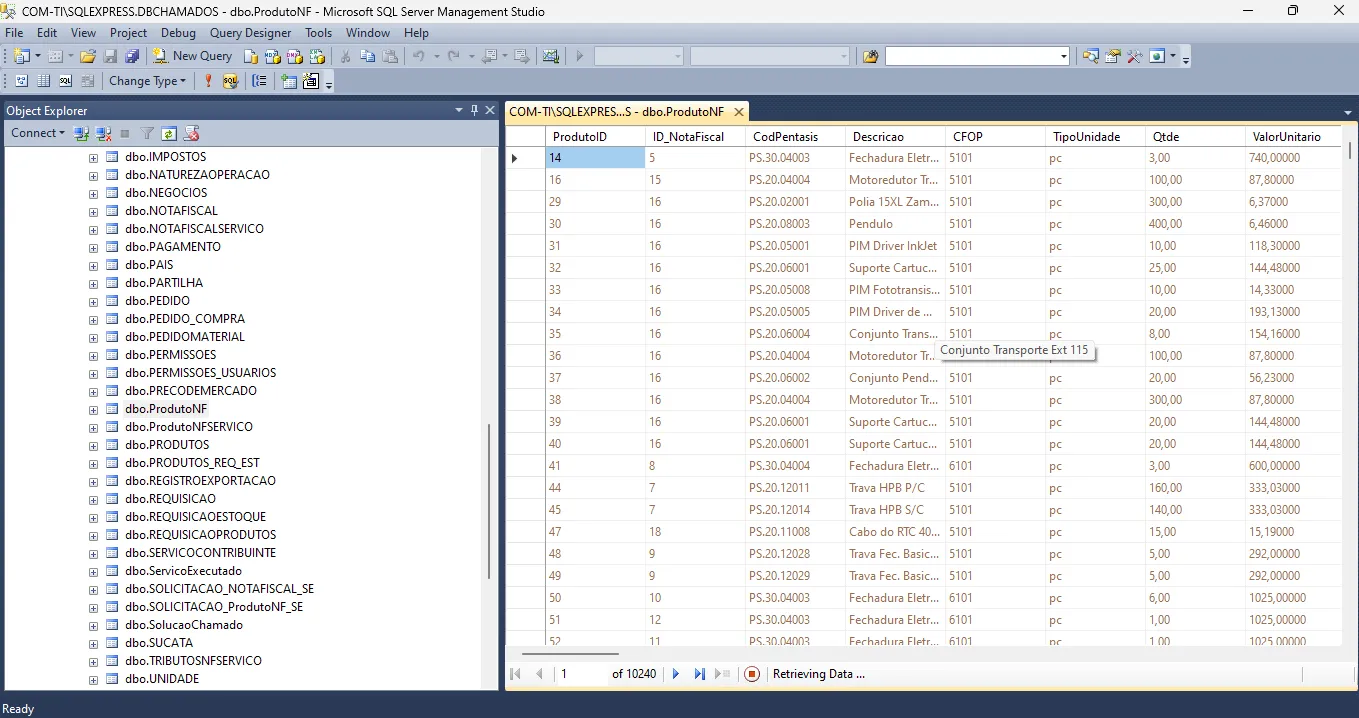Viewport: 1359px width, 718px height.
Task: Expand the dbo.UNIDADE table node
Action: (x=93, y=679)
